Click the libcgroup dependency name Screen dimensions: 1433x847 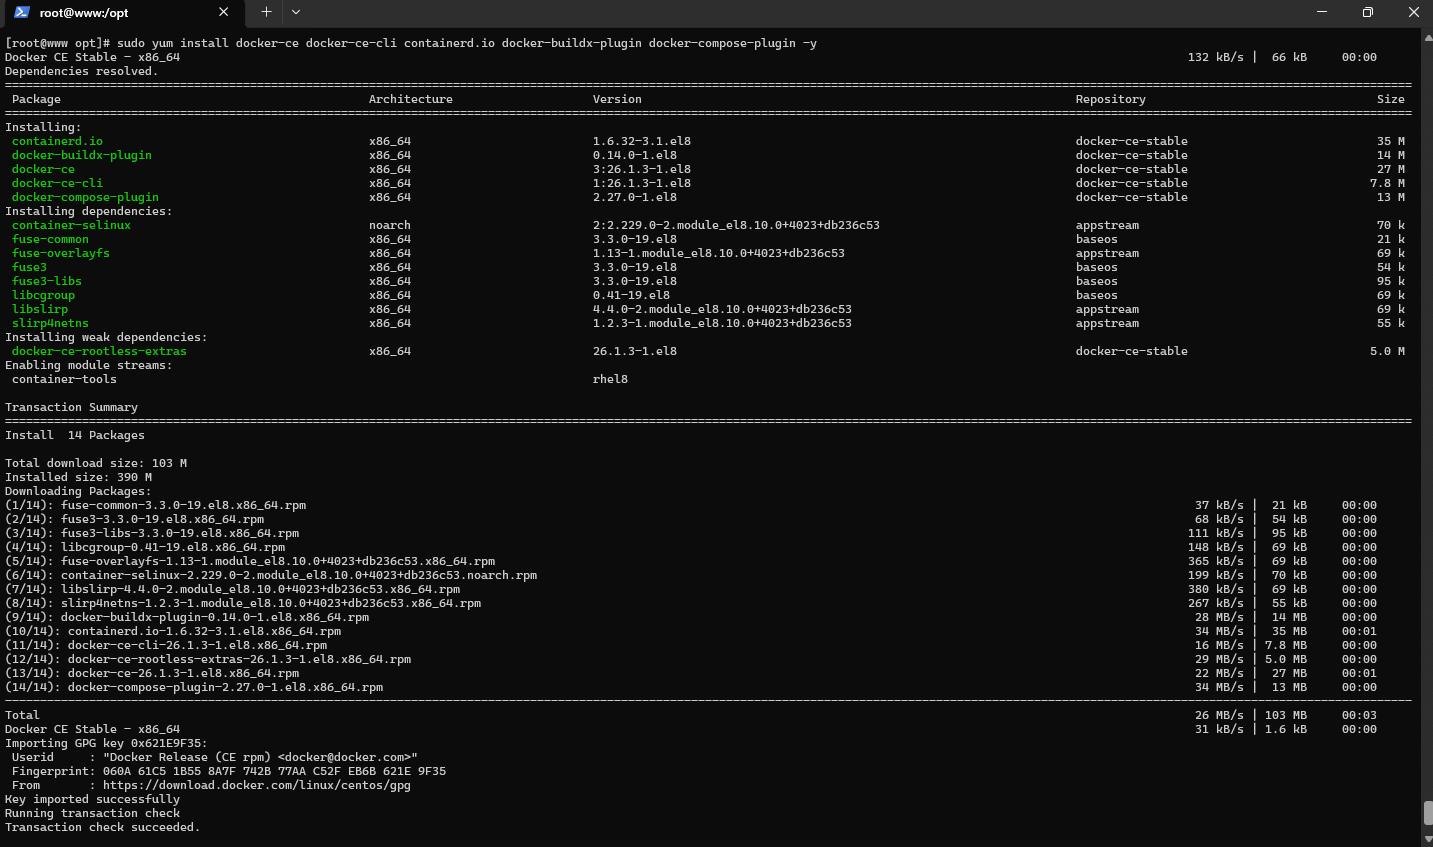(x=43, y=295)
